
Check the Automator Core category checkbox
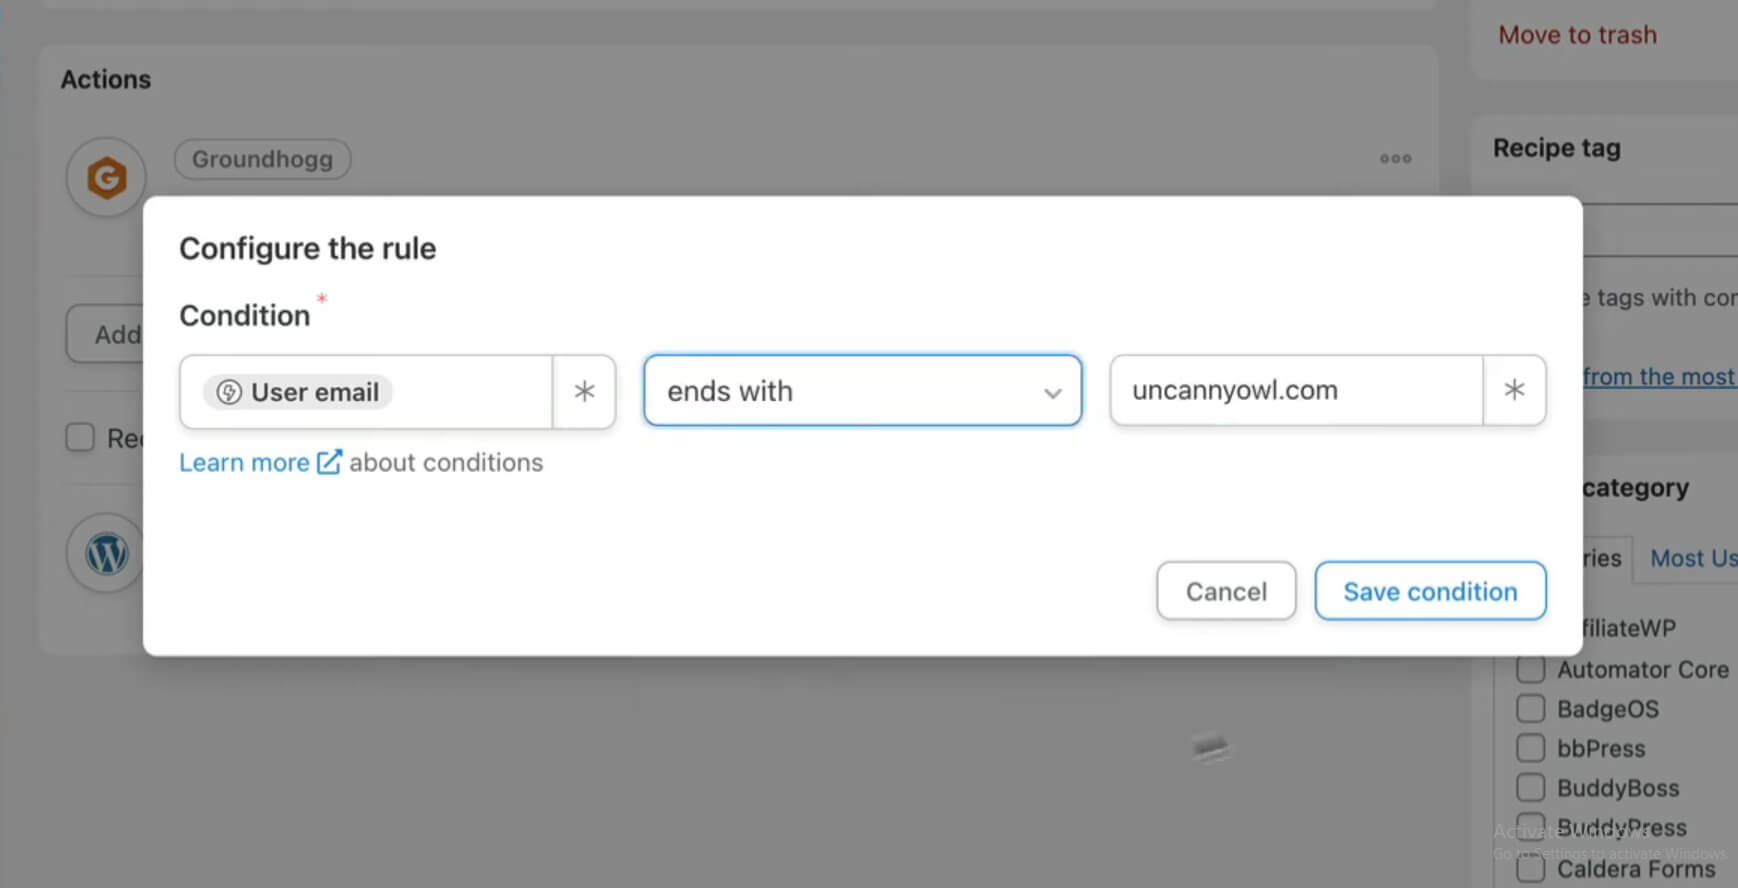pos(1530,669)
